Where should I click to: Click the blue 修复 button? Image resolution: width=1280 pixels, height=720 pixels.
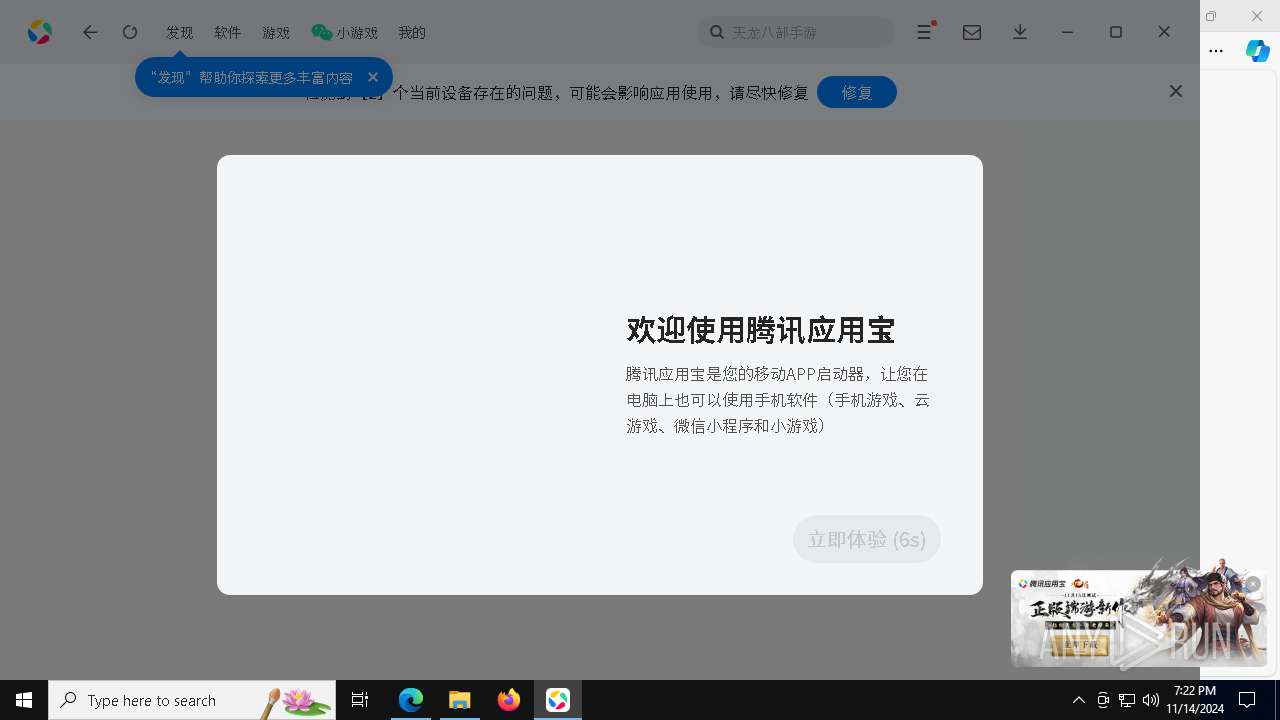[x=857, y=92]
